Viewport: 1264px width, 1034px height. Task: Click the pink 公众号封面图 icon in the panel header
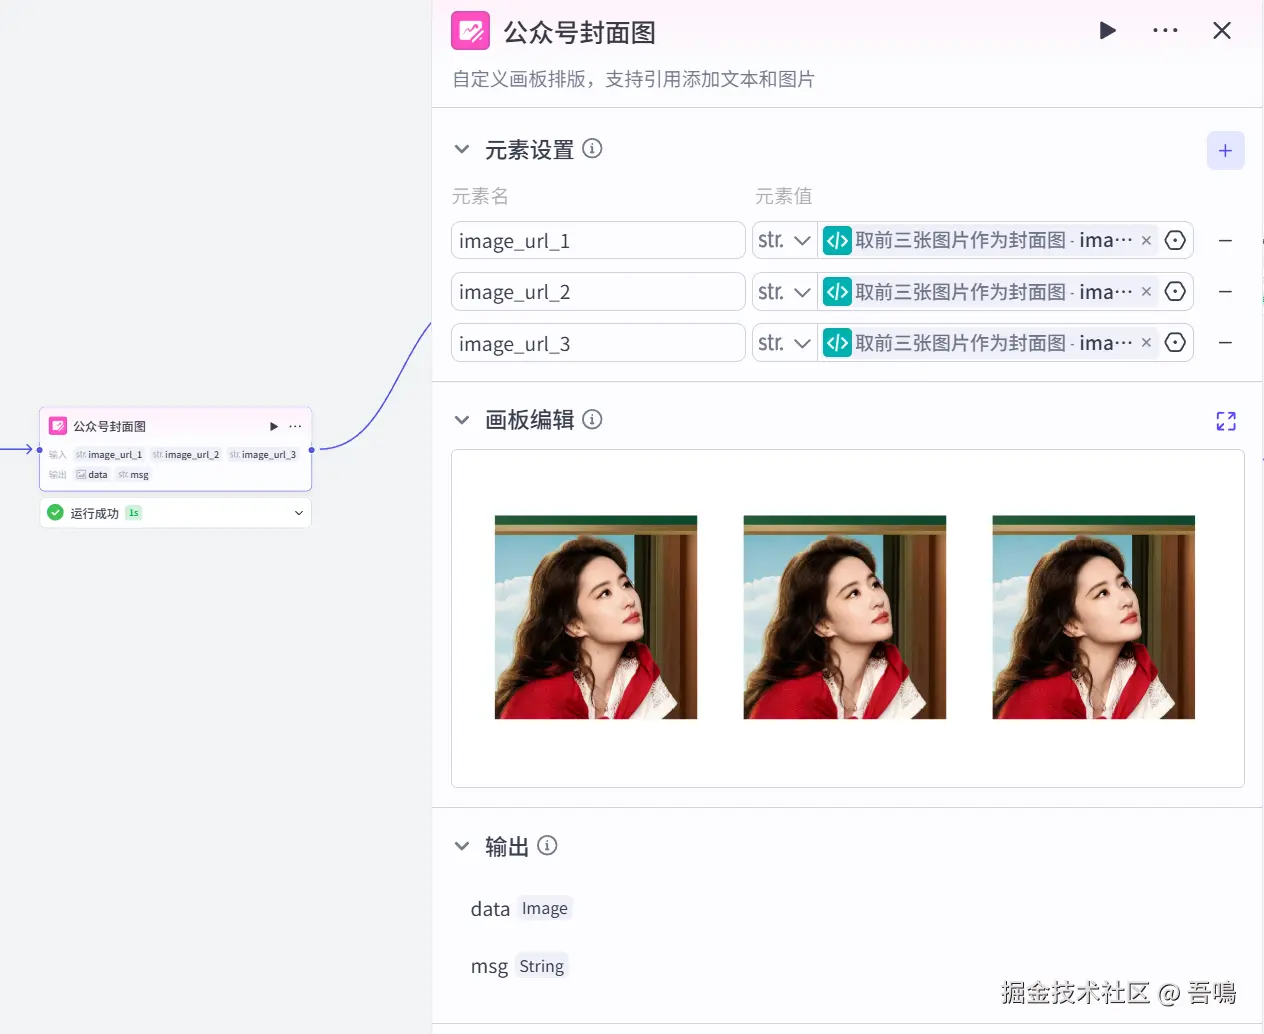coord(471,31)
